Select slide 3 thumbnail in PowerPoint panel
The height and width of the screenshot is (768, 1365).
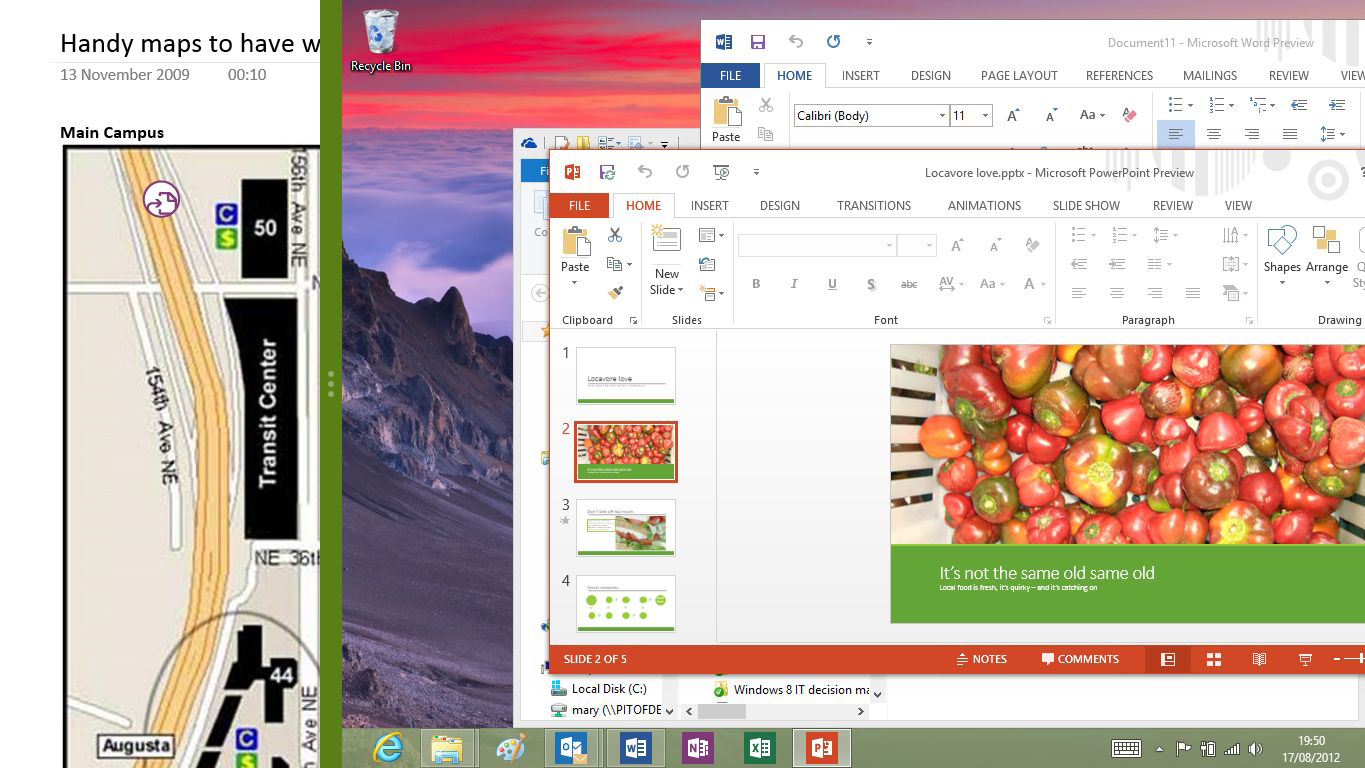pos(626,527)
